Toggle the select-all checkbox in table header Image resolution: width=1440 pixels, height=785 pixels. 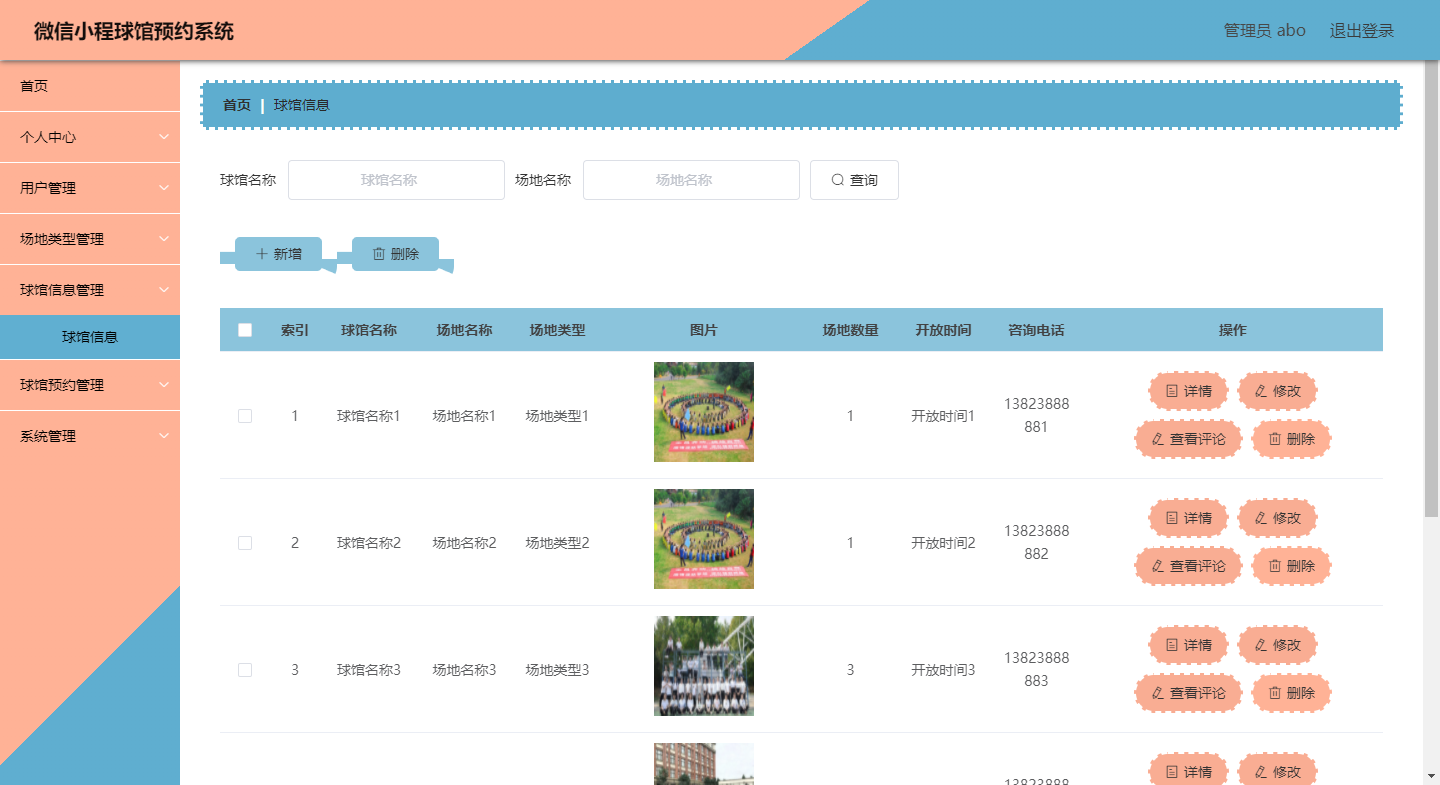[x=245, y=330]
